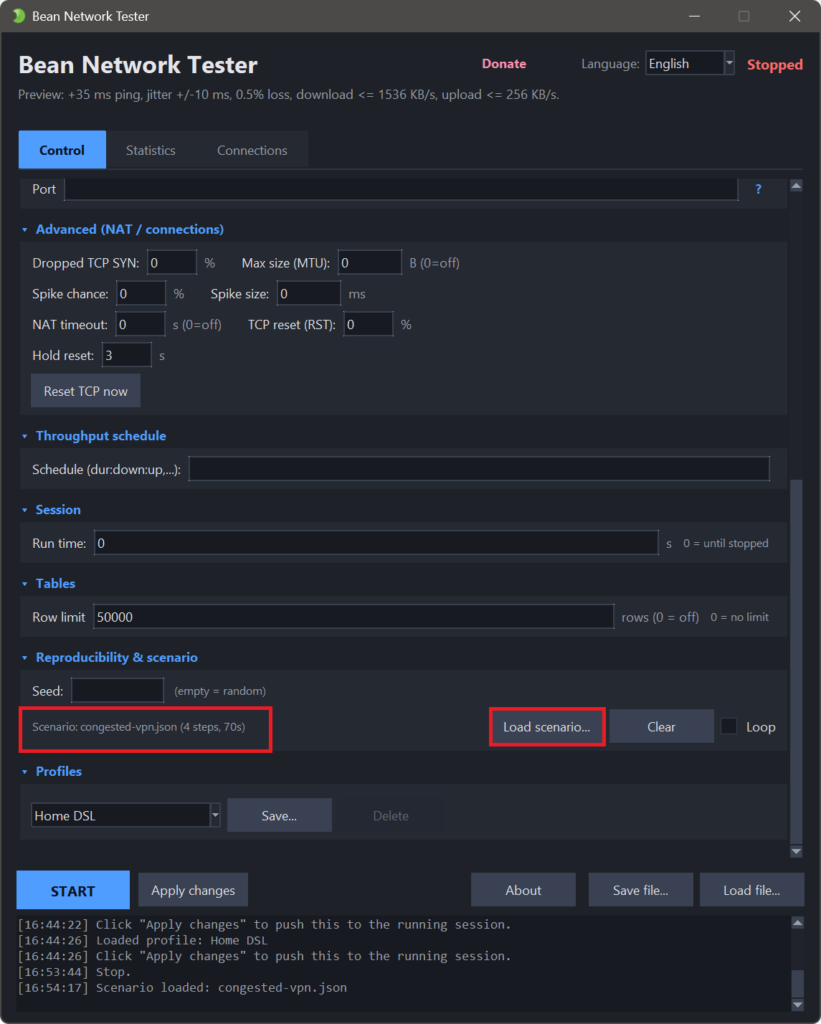Focus the Seed input field
This screenshot has height=1024, width=821.
(x=118, y=690)
